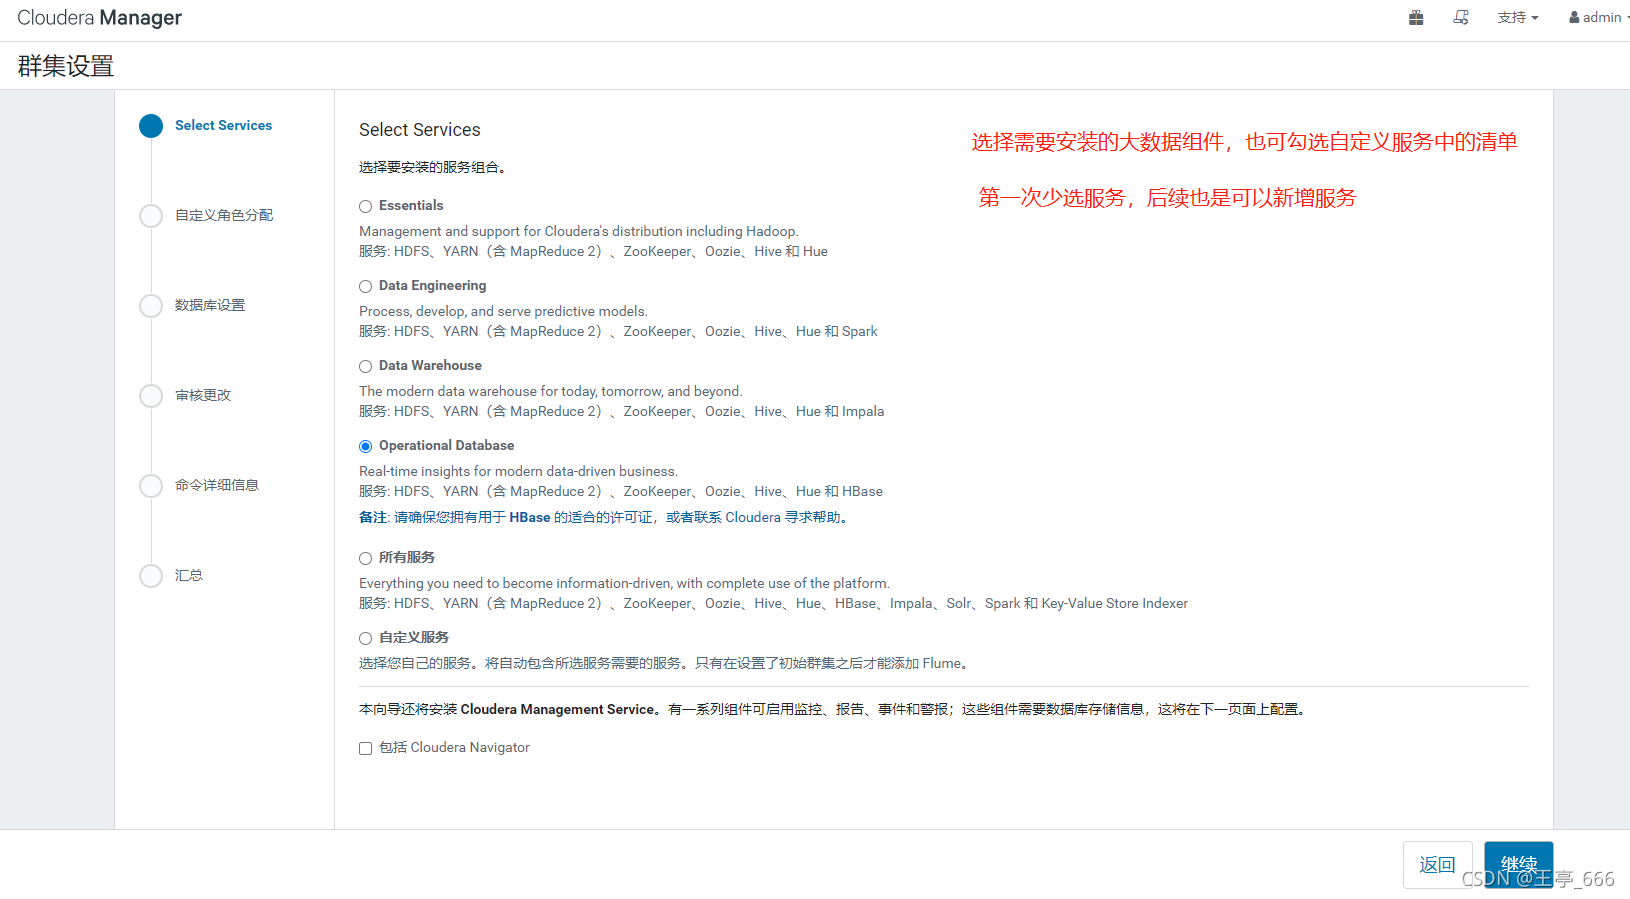The width and height of the screenshot is (1630, 899).
Task: Open the admin user dropdown
Action: pyautogui.click(x=1599, y=17)
